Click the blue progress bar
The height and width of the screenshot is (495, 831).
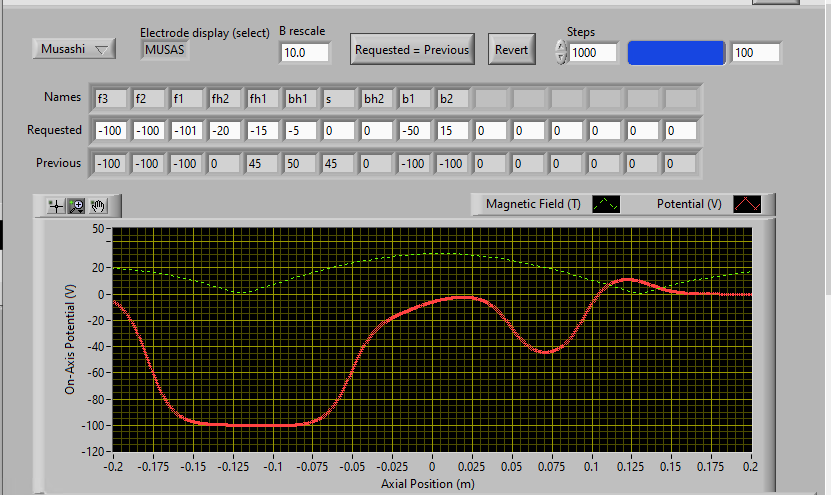pyautogui.click(x=676, y=53)
